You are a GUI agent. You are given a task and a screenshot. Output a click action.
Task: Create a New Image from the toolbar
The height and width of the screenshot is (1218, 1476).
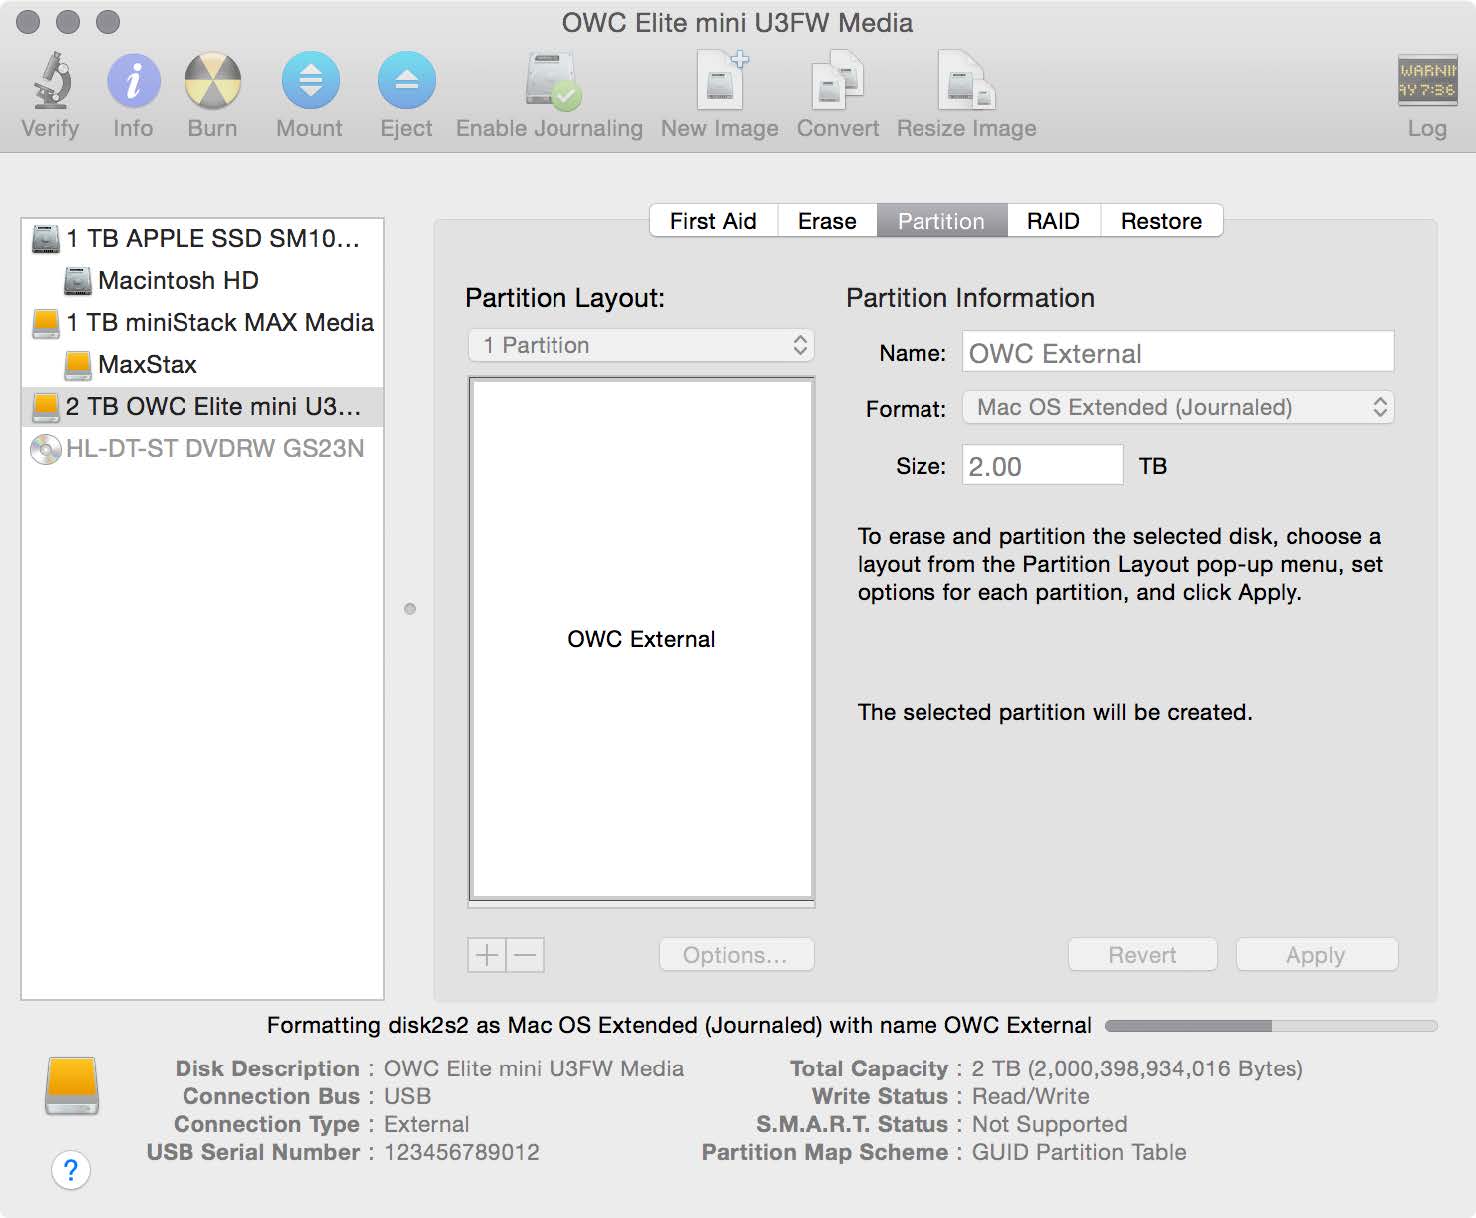point(718,90)
